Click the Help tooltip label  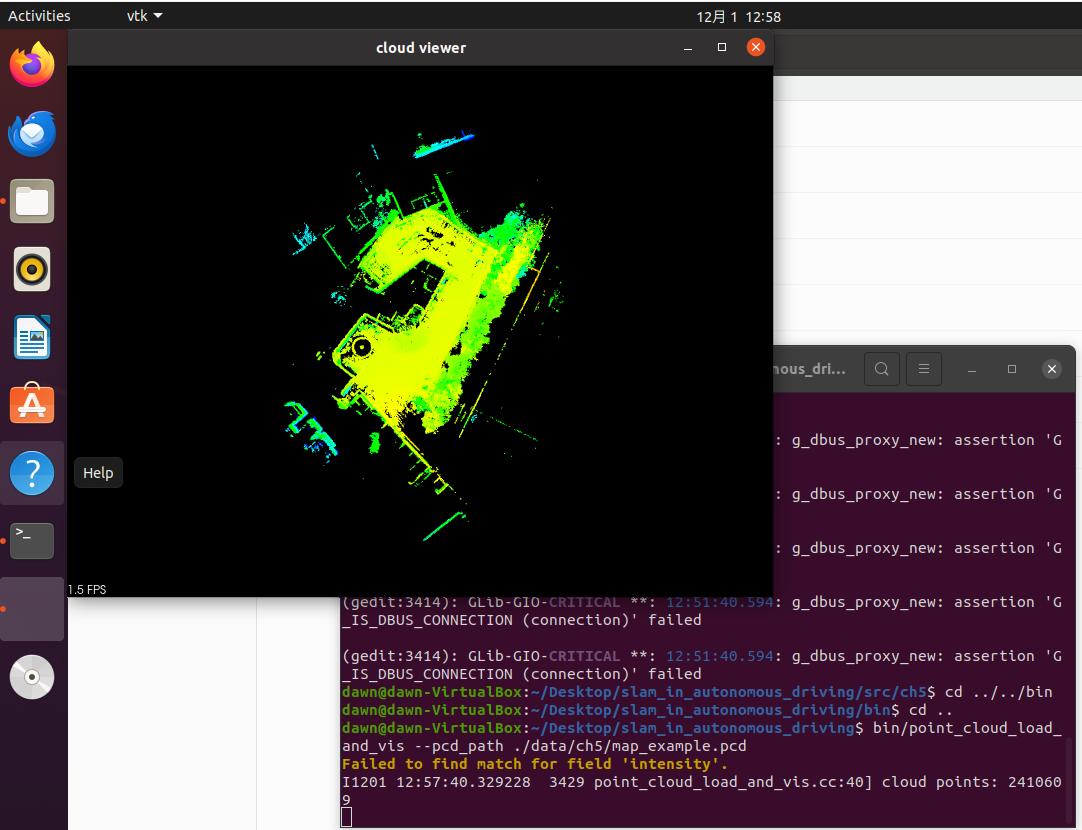(x=98, y=473)
